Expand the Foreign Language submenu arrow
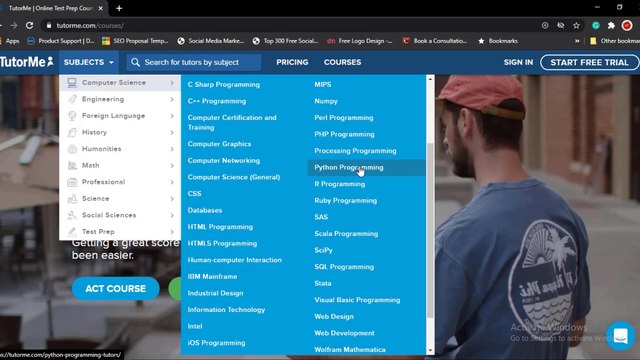The height and width of the screenshot is (360, 640). coord(172,116)
